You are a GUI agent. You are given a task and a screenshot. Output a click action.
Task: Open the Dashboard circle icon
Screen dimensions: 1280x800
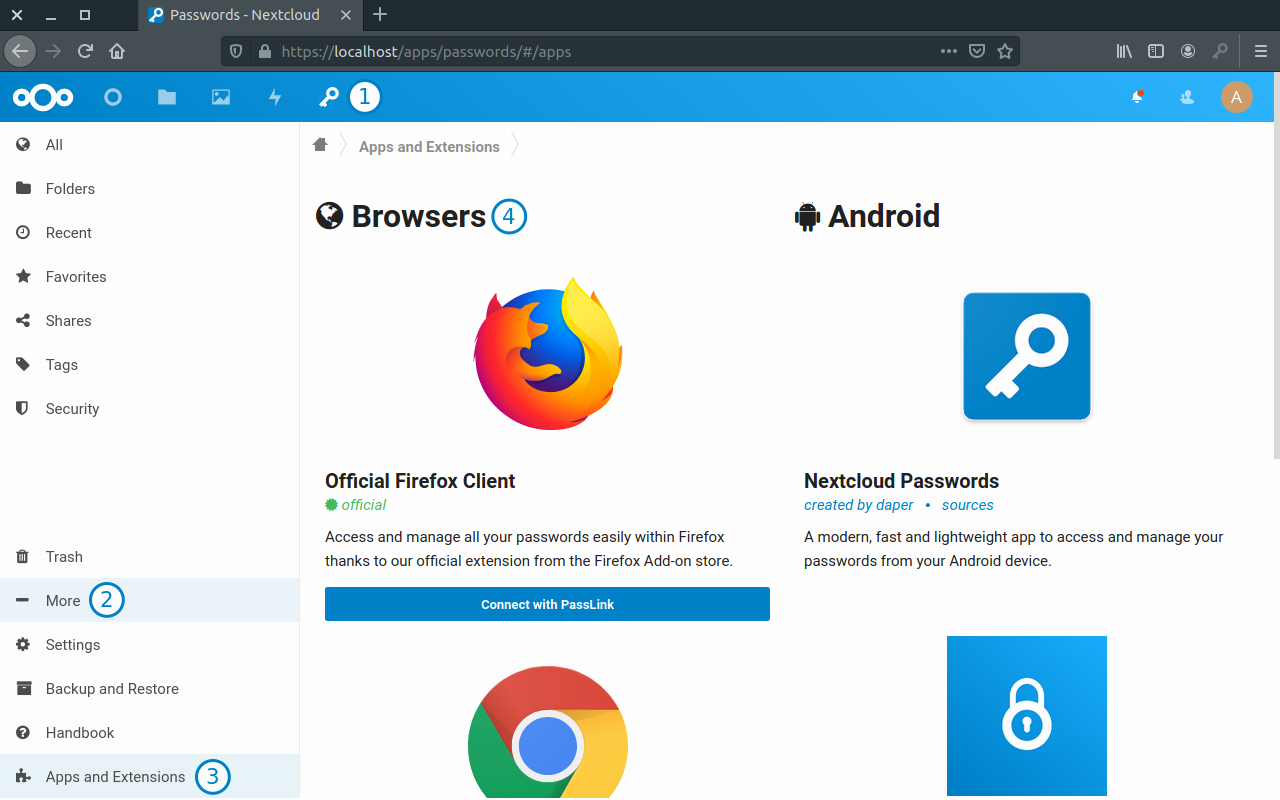click(x=113, y=97)
